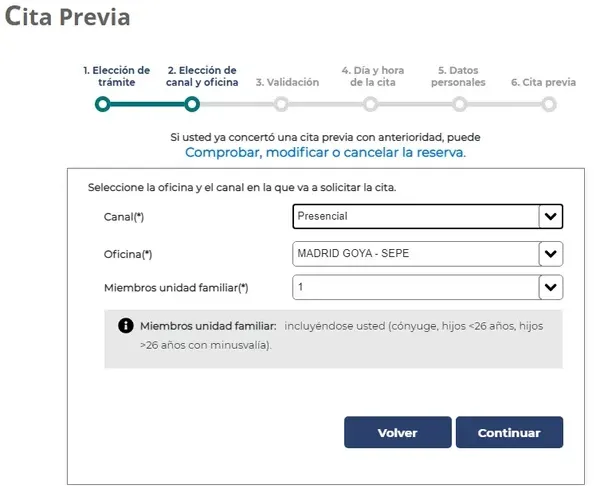Click the Día y hora de la cita label
The image size is (600, 486).
[370, 76]
